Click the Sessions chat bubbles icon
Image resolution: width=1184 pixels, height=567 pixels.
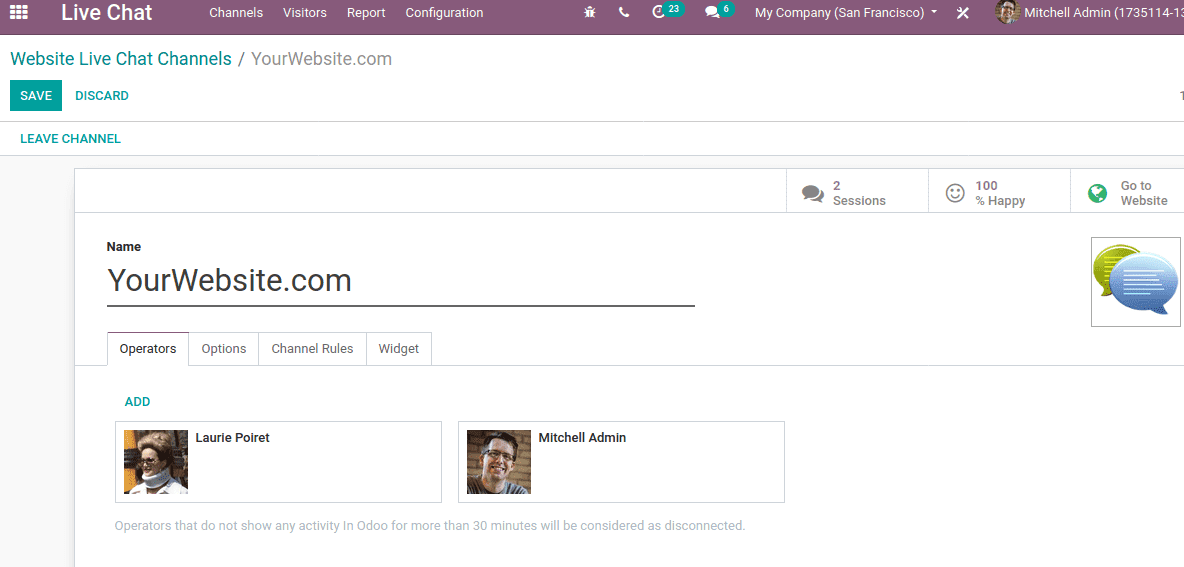[x=812, y=194]
